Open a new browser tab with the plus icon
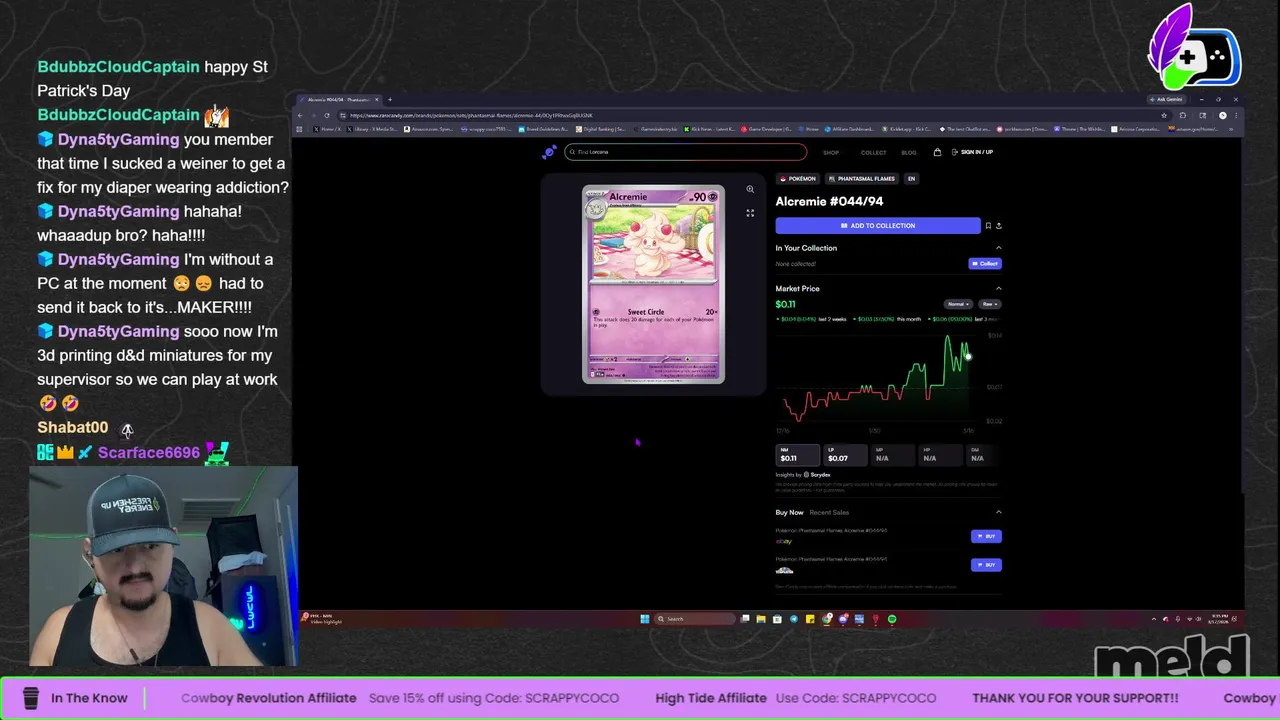The width and height of the screenshot is (1280, 720). pyautogui.click(x=390, y=99)
